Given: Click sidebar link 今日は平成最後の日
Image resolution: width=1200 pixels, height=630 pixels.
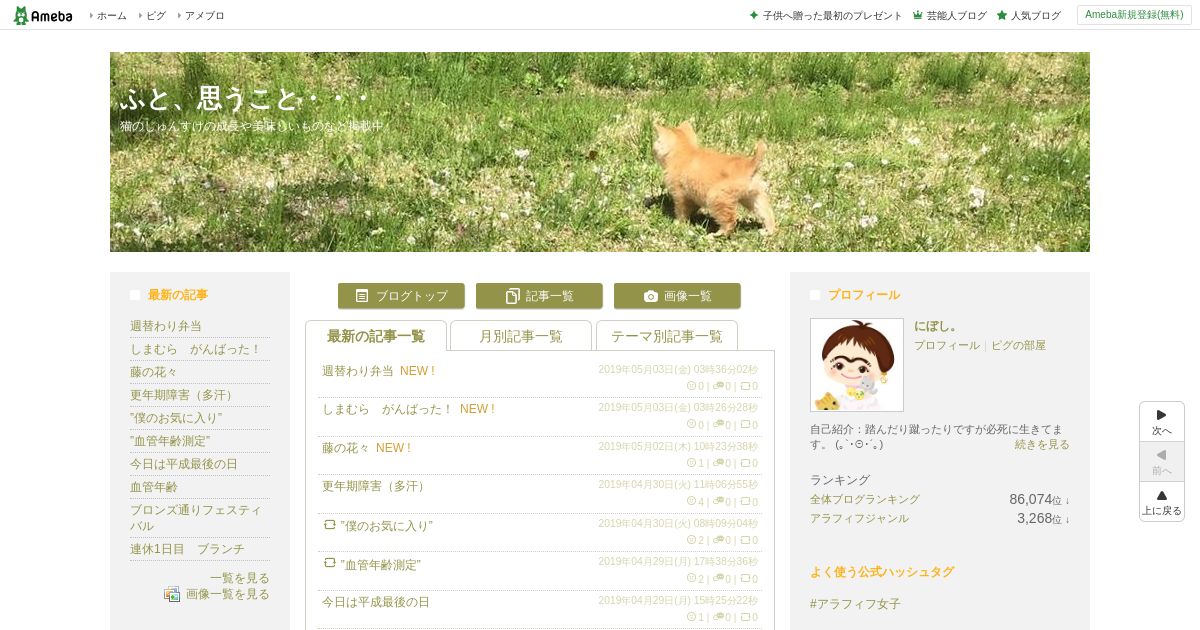Looking at the screenshot, I should [184, 464].
